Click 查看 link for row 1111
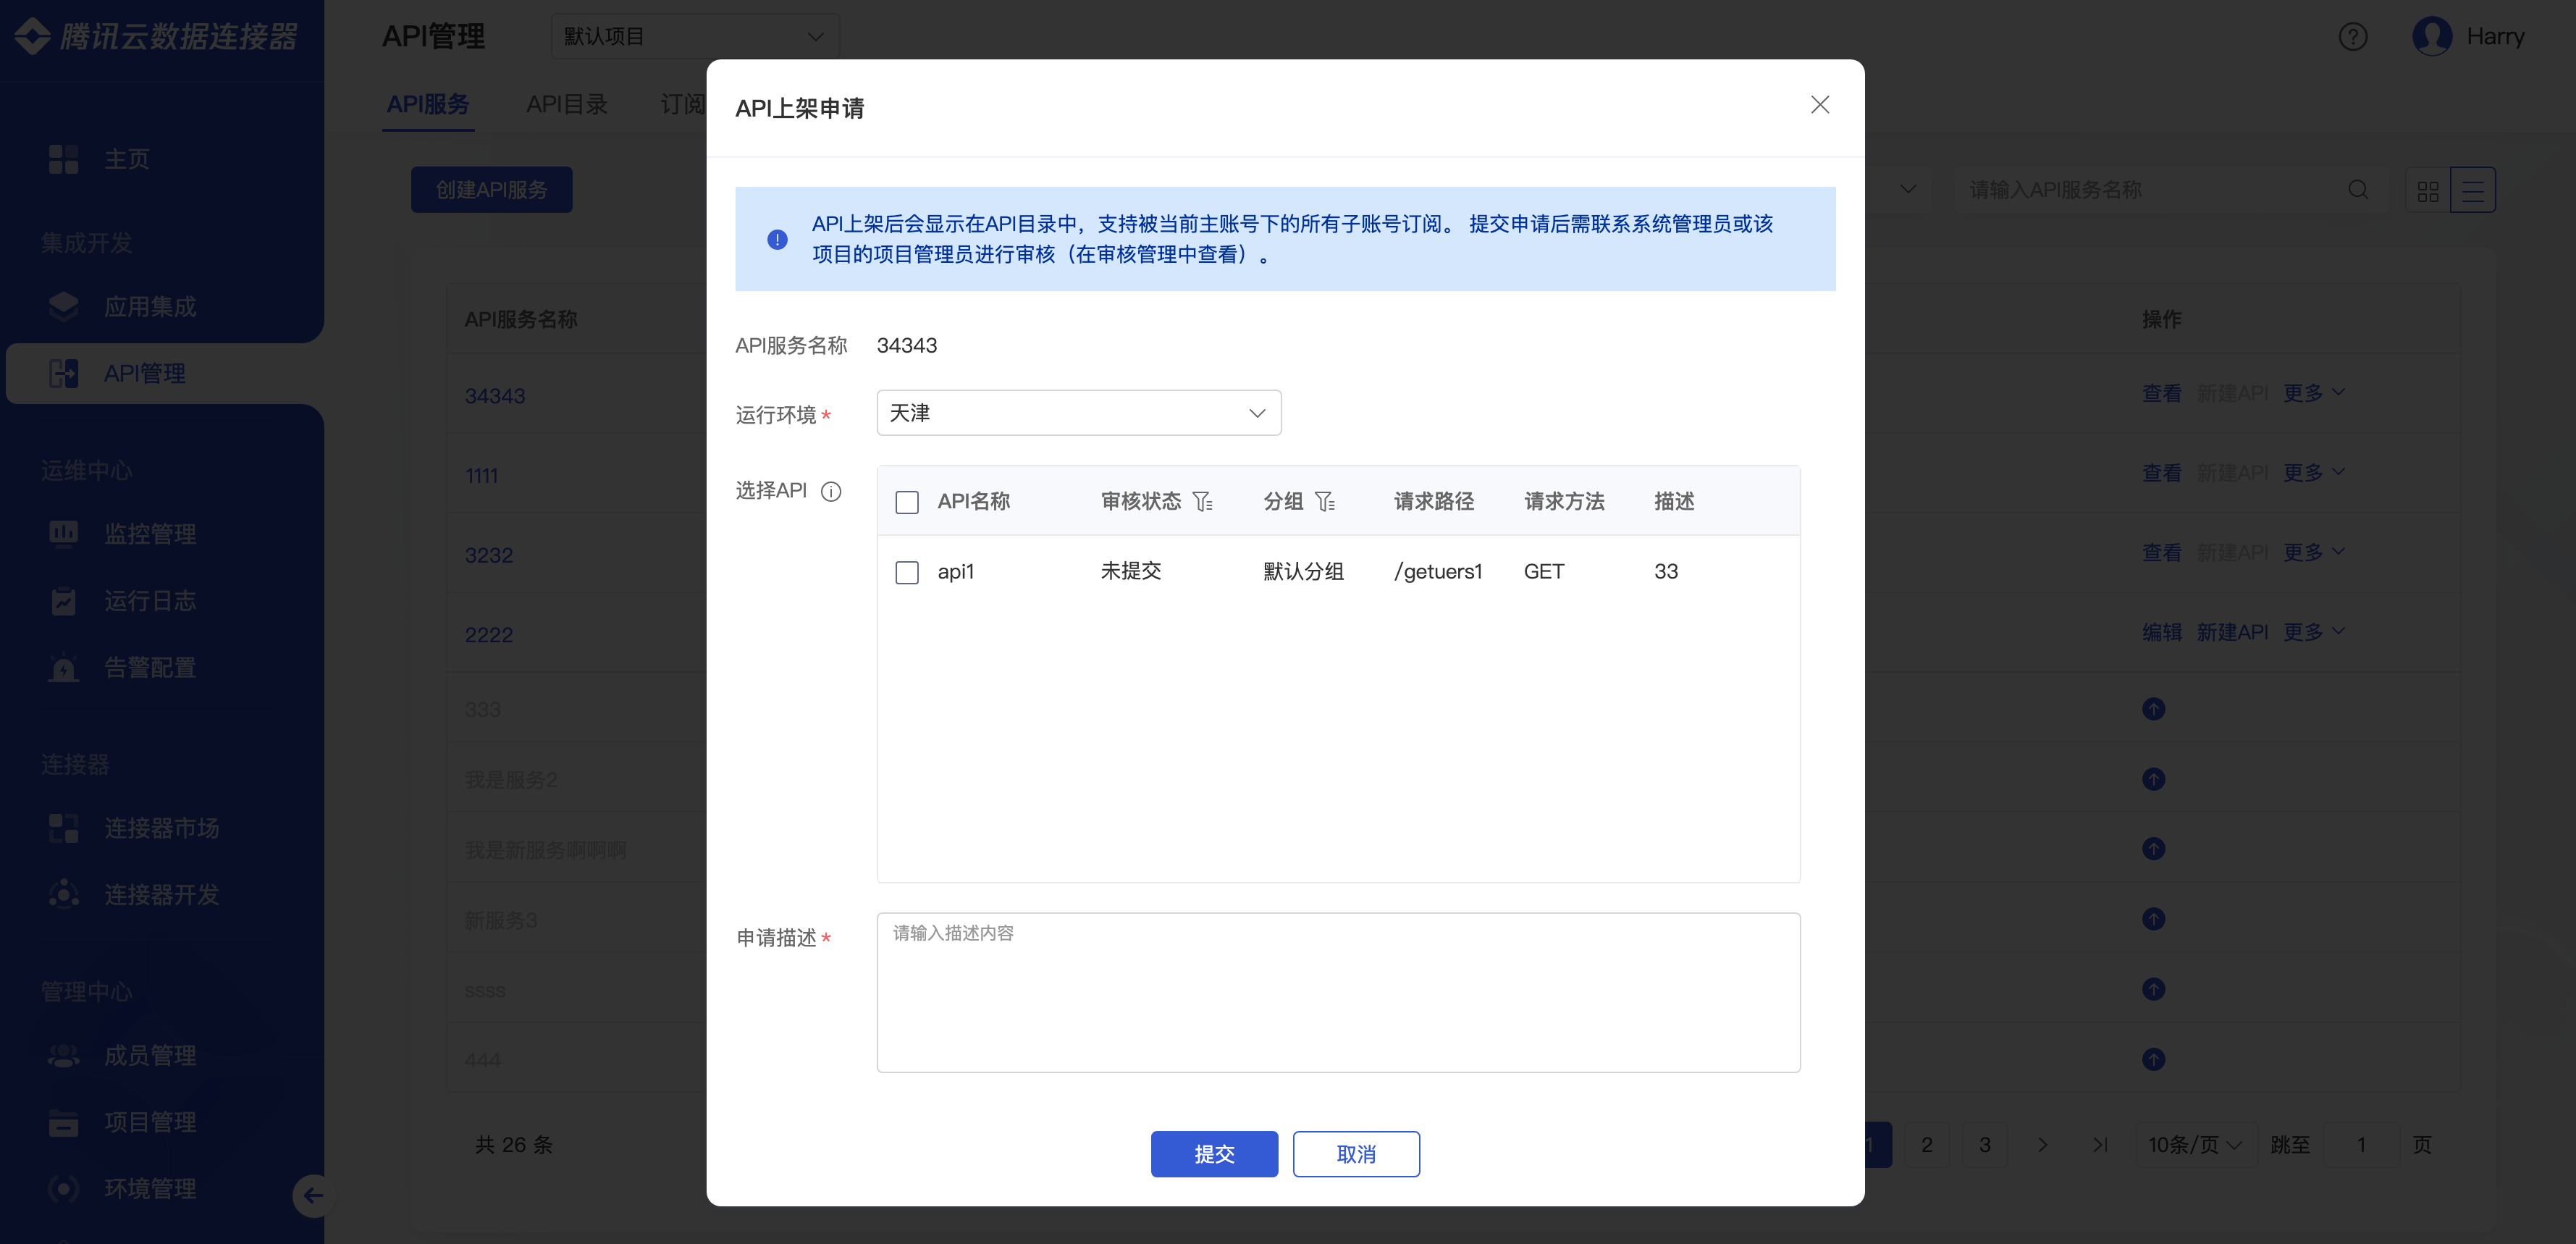The image size is (2576, 1244). pos(2162,473)
